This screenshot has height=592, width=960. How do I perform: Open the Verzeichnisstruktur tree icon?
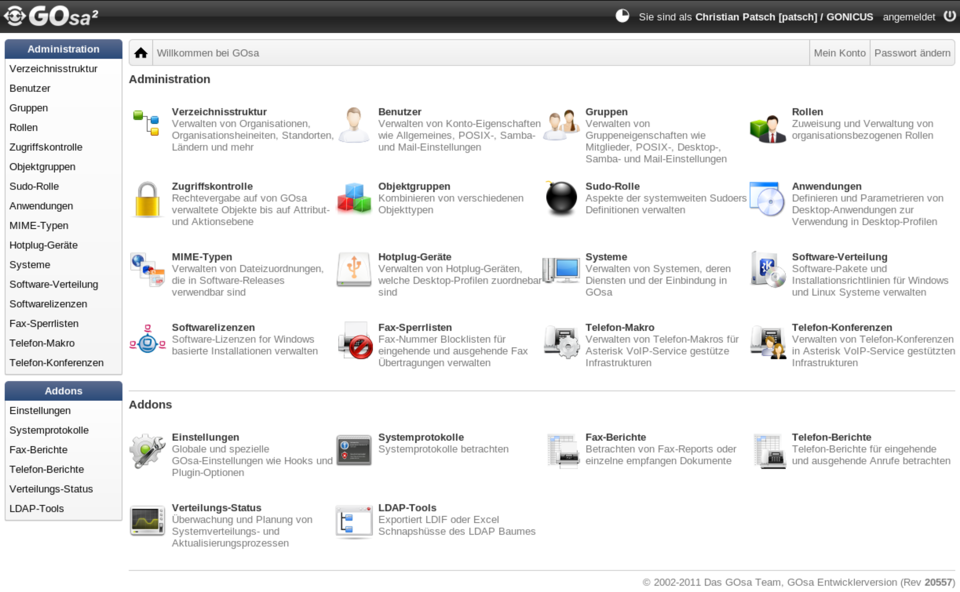coord(147,123)
